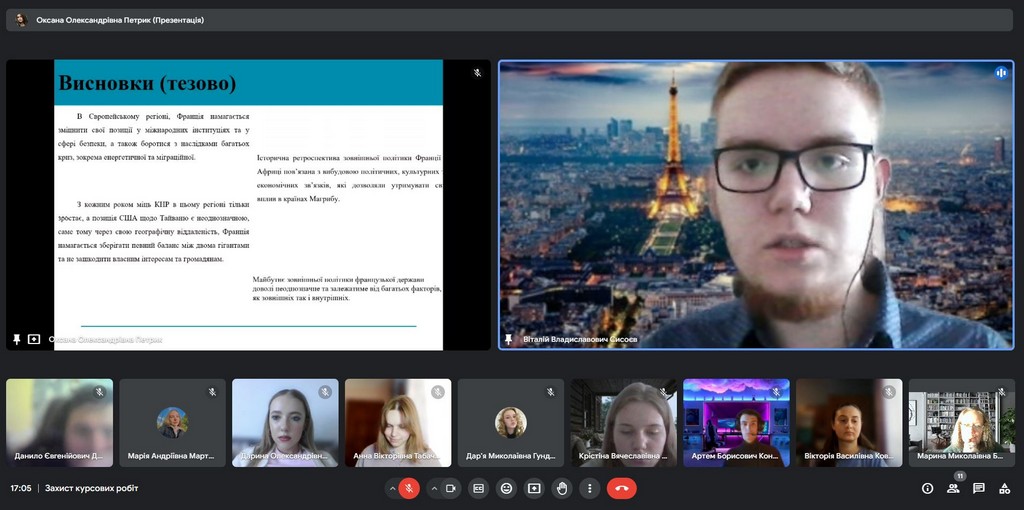This screenshot has width=1024, height=510.
Task: Select Артем Борисович's participant thumbnail
Action: pyautogui.click(x=736, y=422)
